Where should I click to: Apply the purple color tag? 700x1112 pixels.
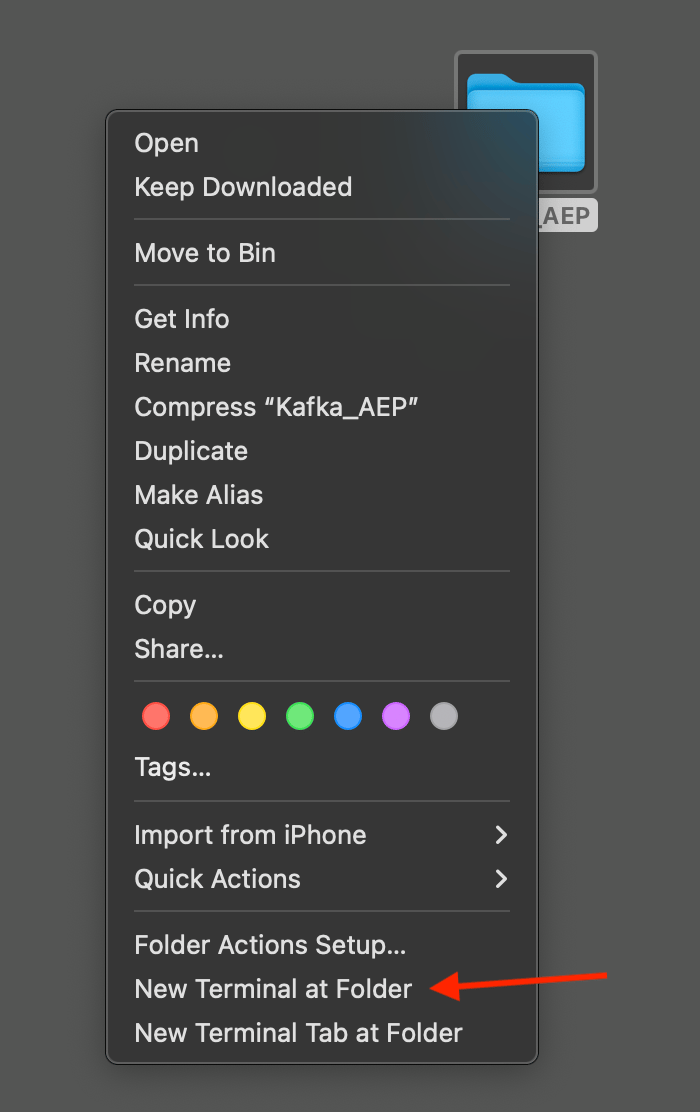point(396,716)
